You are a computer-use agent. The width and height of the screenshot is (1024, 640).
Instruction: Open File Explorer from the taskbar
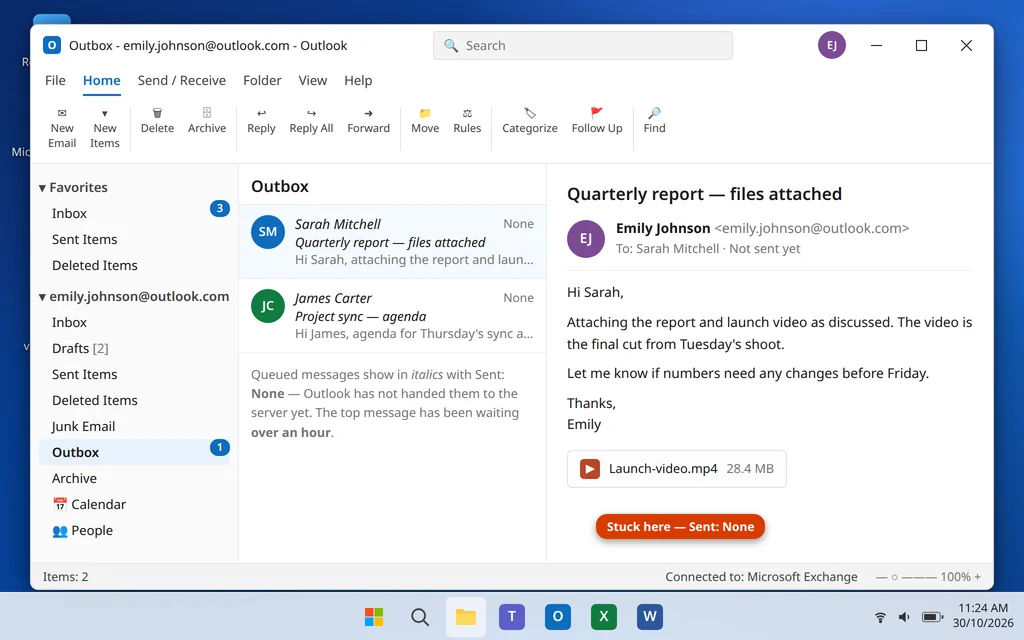coord(466,617)
